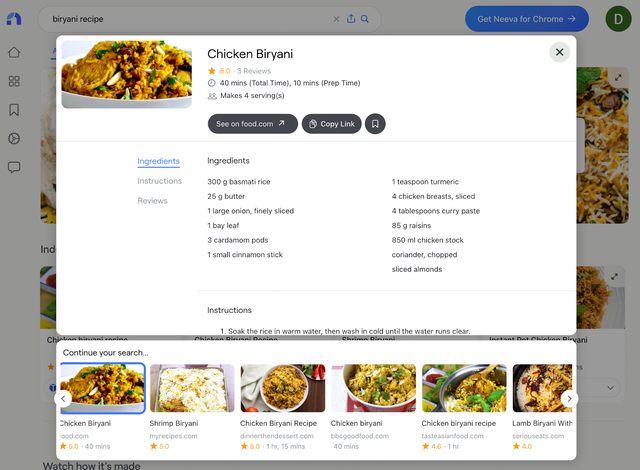Open the Home icon in sidebar
640x470 pixels.
[x=14, y=52]
